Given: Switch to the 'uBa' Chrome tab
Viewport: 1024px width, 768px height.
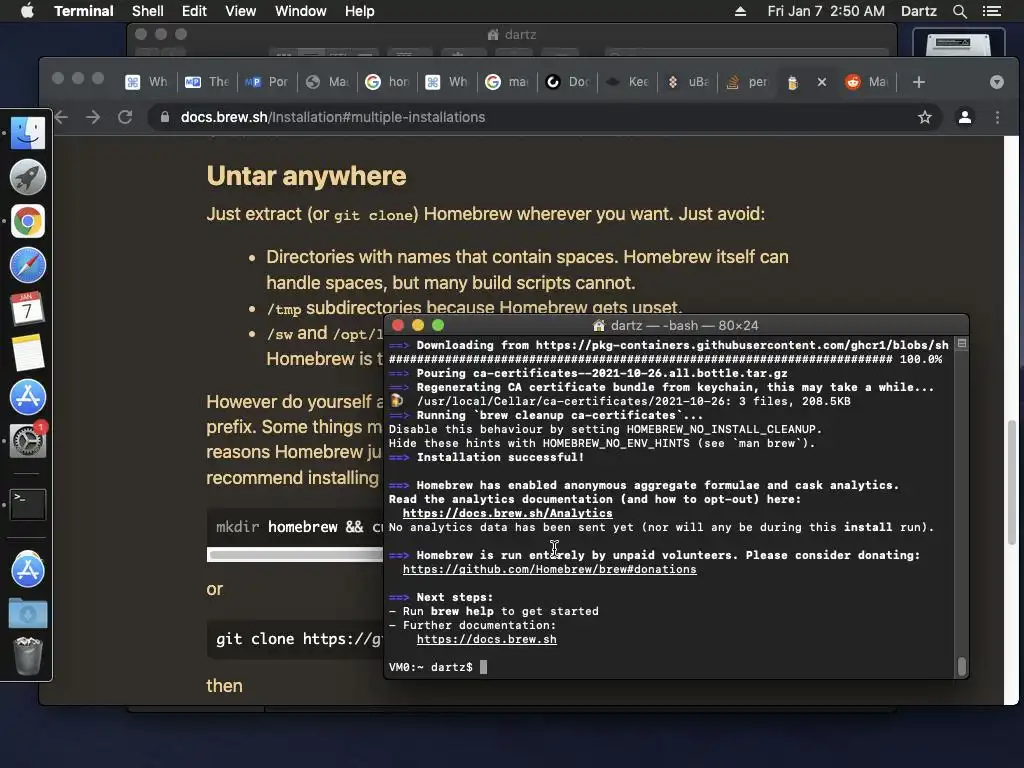Looking at the screenshot, I should tap(687, 82).
